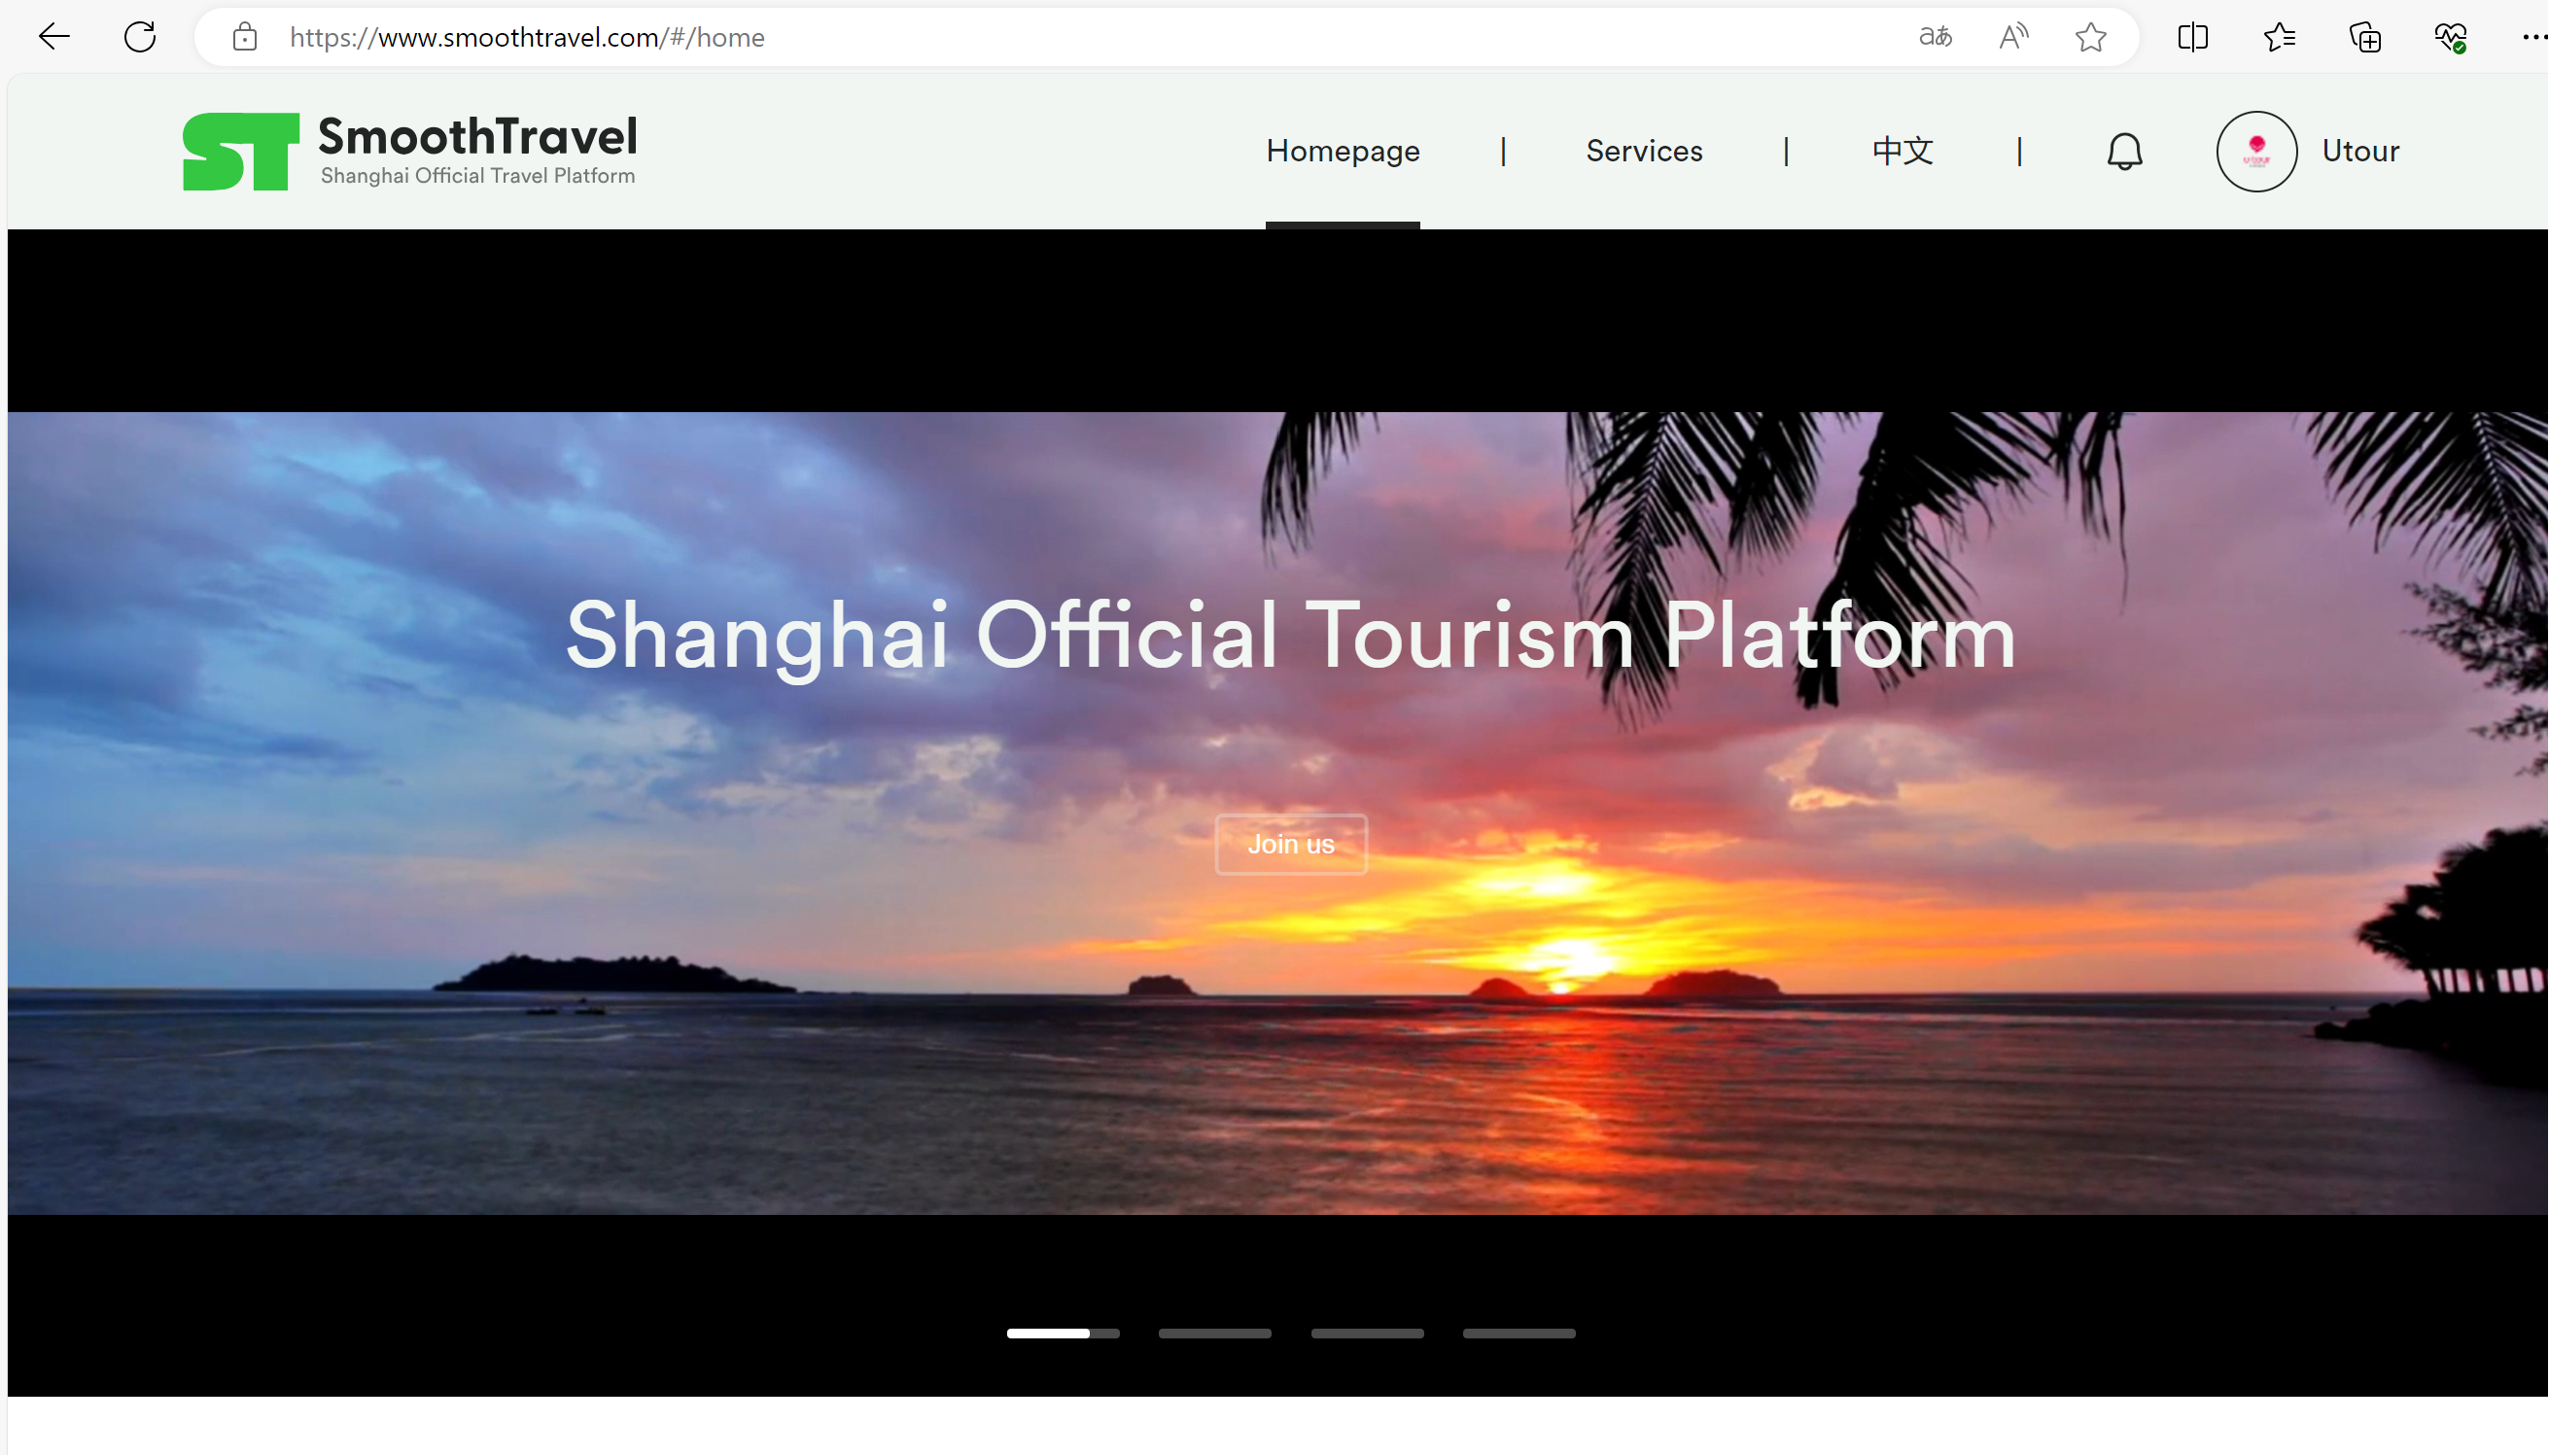
Task: Click the SmoothTravel ST logo
Action: 241,151
